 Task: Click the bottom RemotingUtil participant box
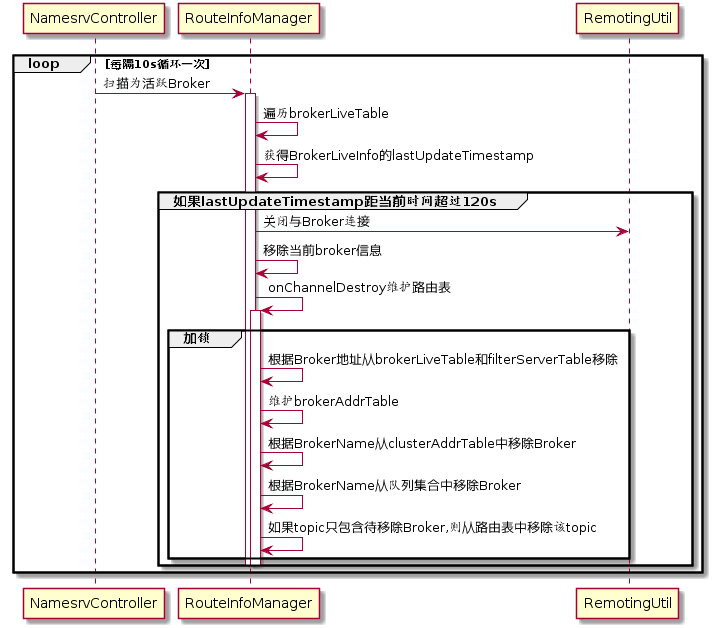click(627, 603)
